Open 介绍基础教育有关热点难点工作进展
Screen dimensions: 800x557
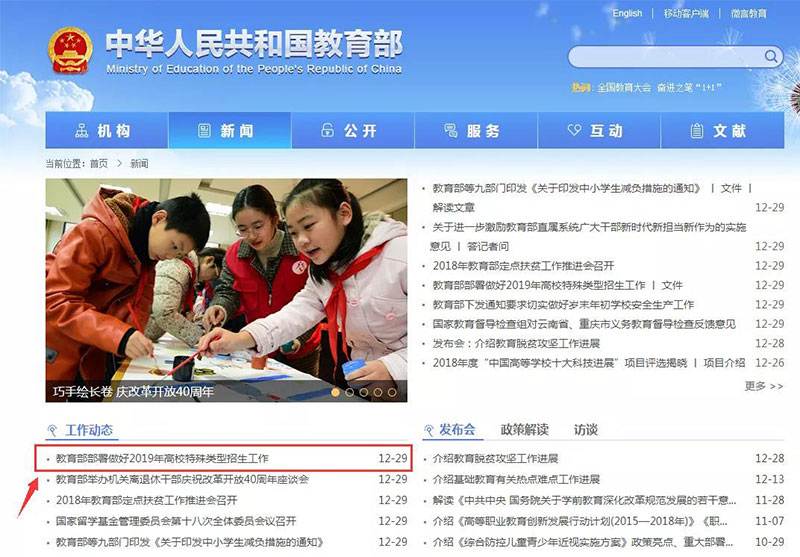click(x=516, y=479)
